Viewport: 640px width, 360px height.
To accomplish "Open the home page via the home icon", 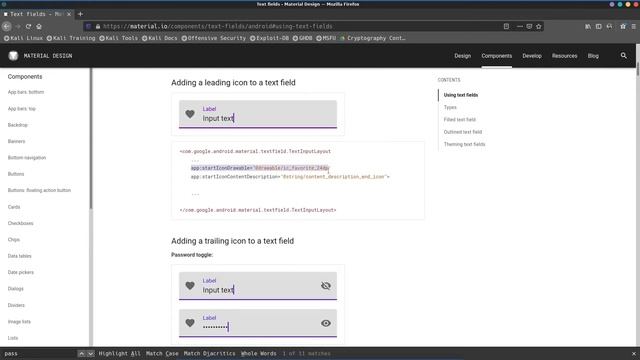I will point(39,26).
